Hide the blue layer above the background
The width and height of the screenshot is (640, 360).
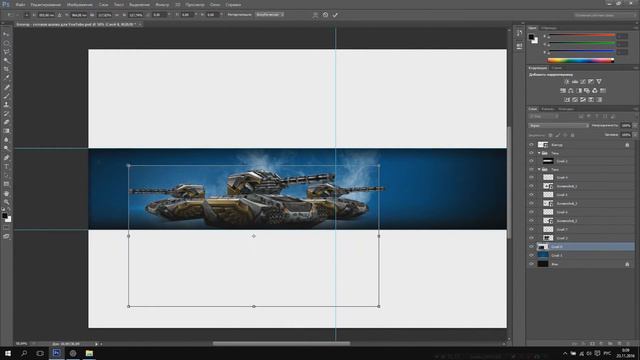pos(531,256)
